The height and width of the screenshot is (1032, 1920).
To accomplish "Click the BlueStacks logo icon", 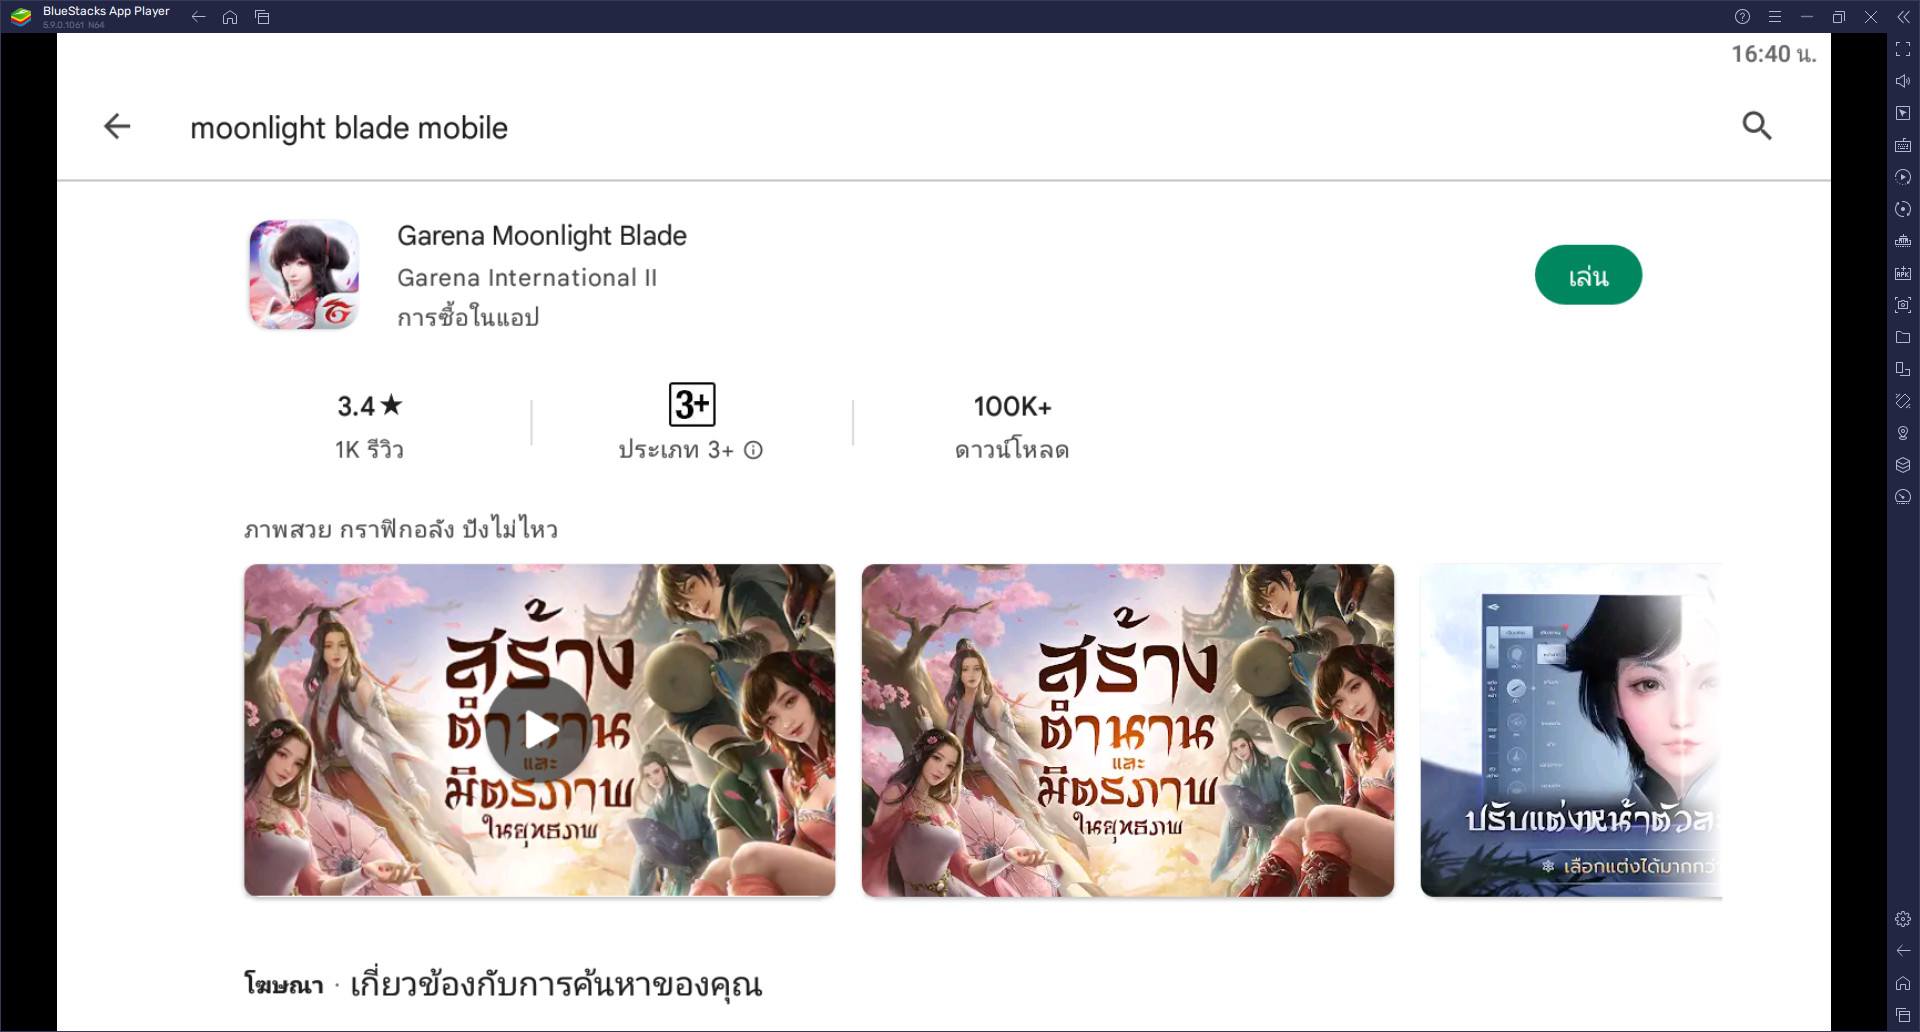I will point(21,17).
